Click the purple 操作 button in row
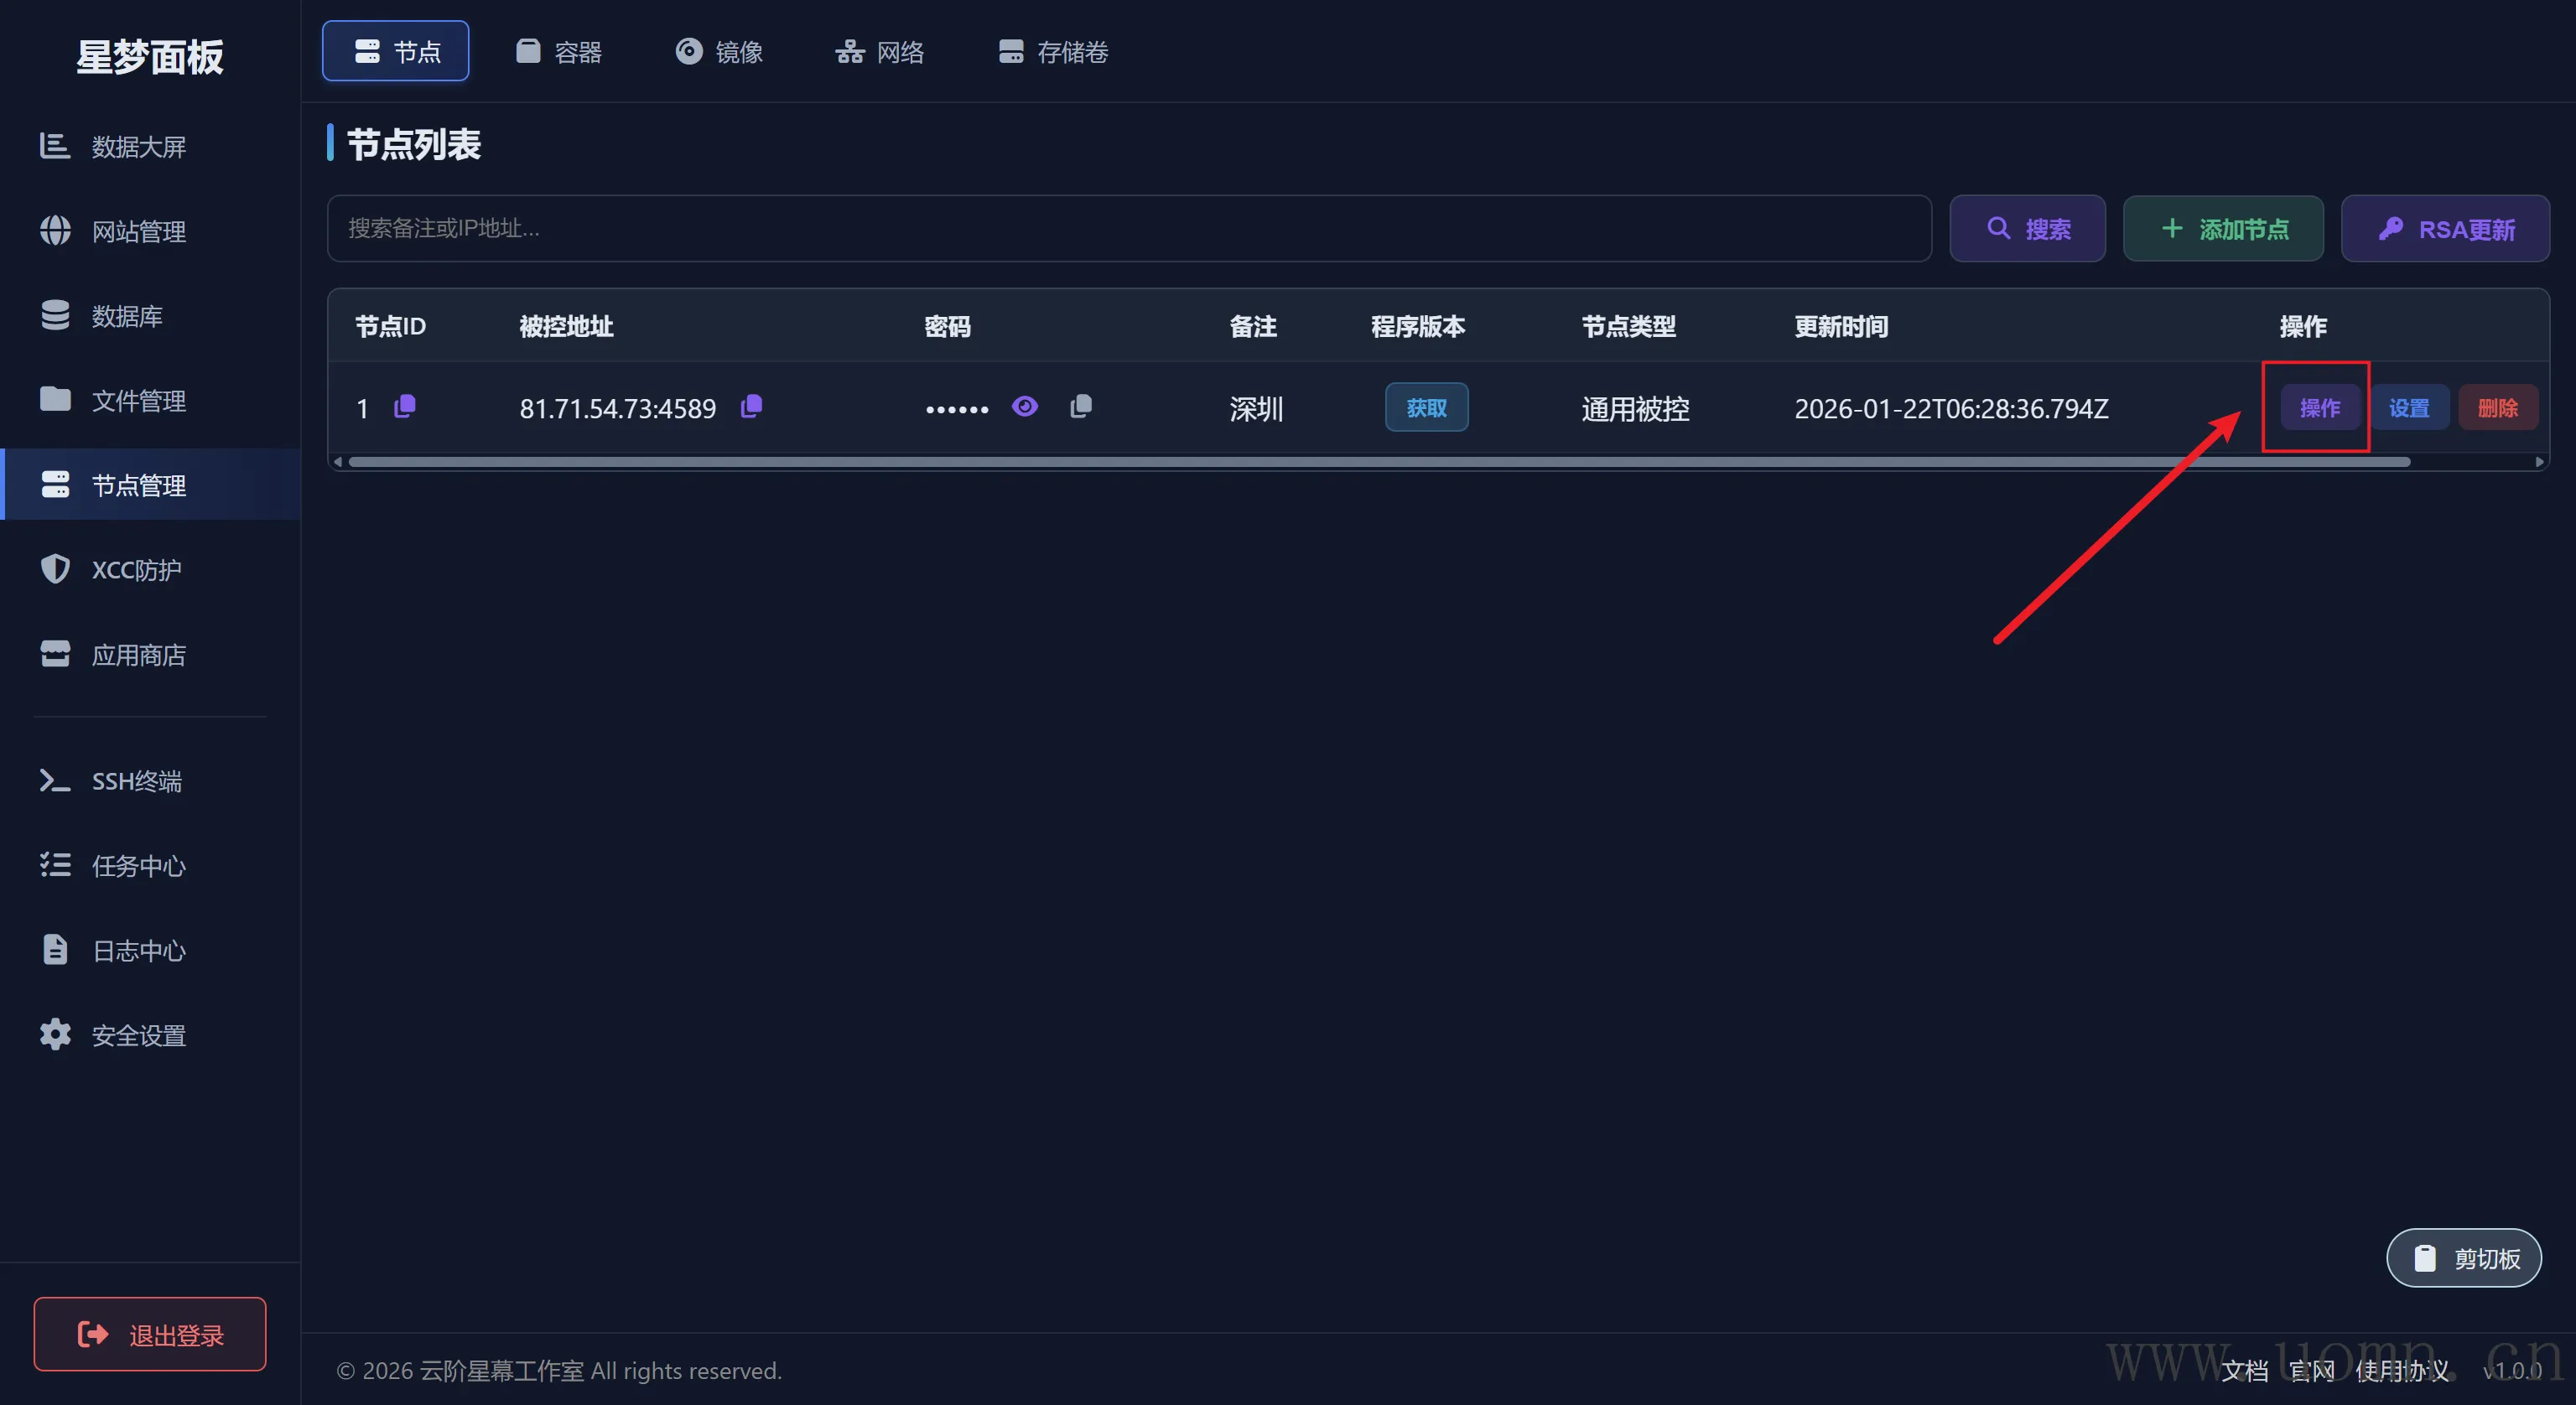This screenshot has height=1405, width=2576. (x=2319, y=407)
